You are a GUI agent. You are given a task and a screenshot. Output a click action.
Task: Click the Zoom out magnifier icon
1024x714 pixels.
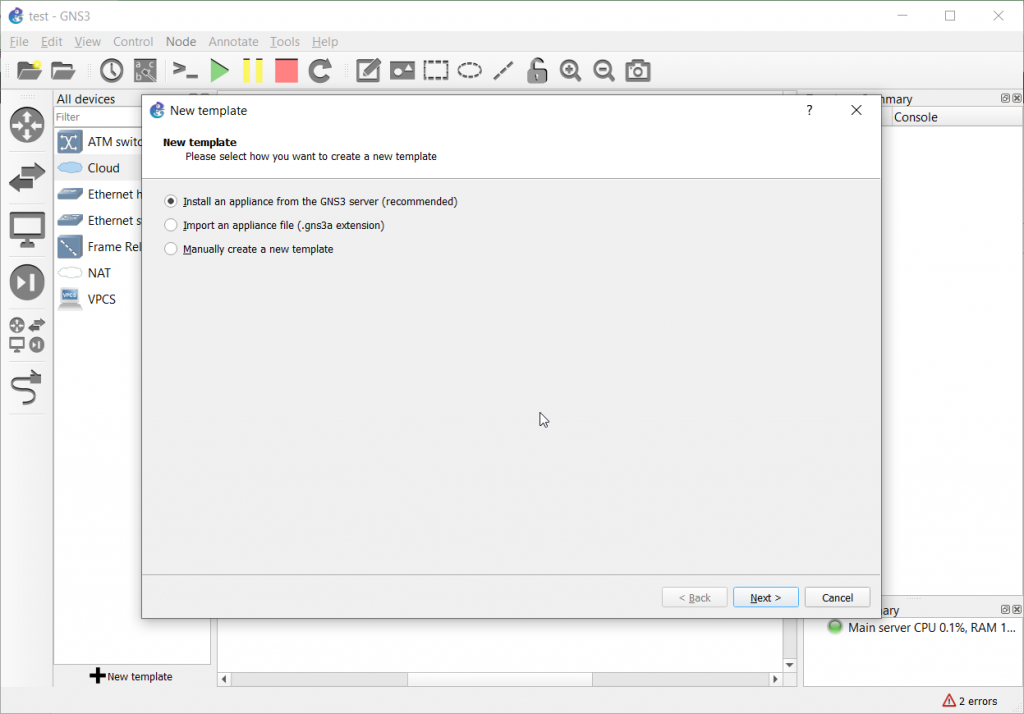coord(604,70)
